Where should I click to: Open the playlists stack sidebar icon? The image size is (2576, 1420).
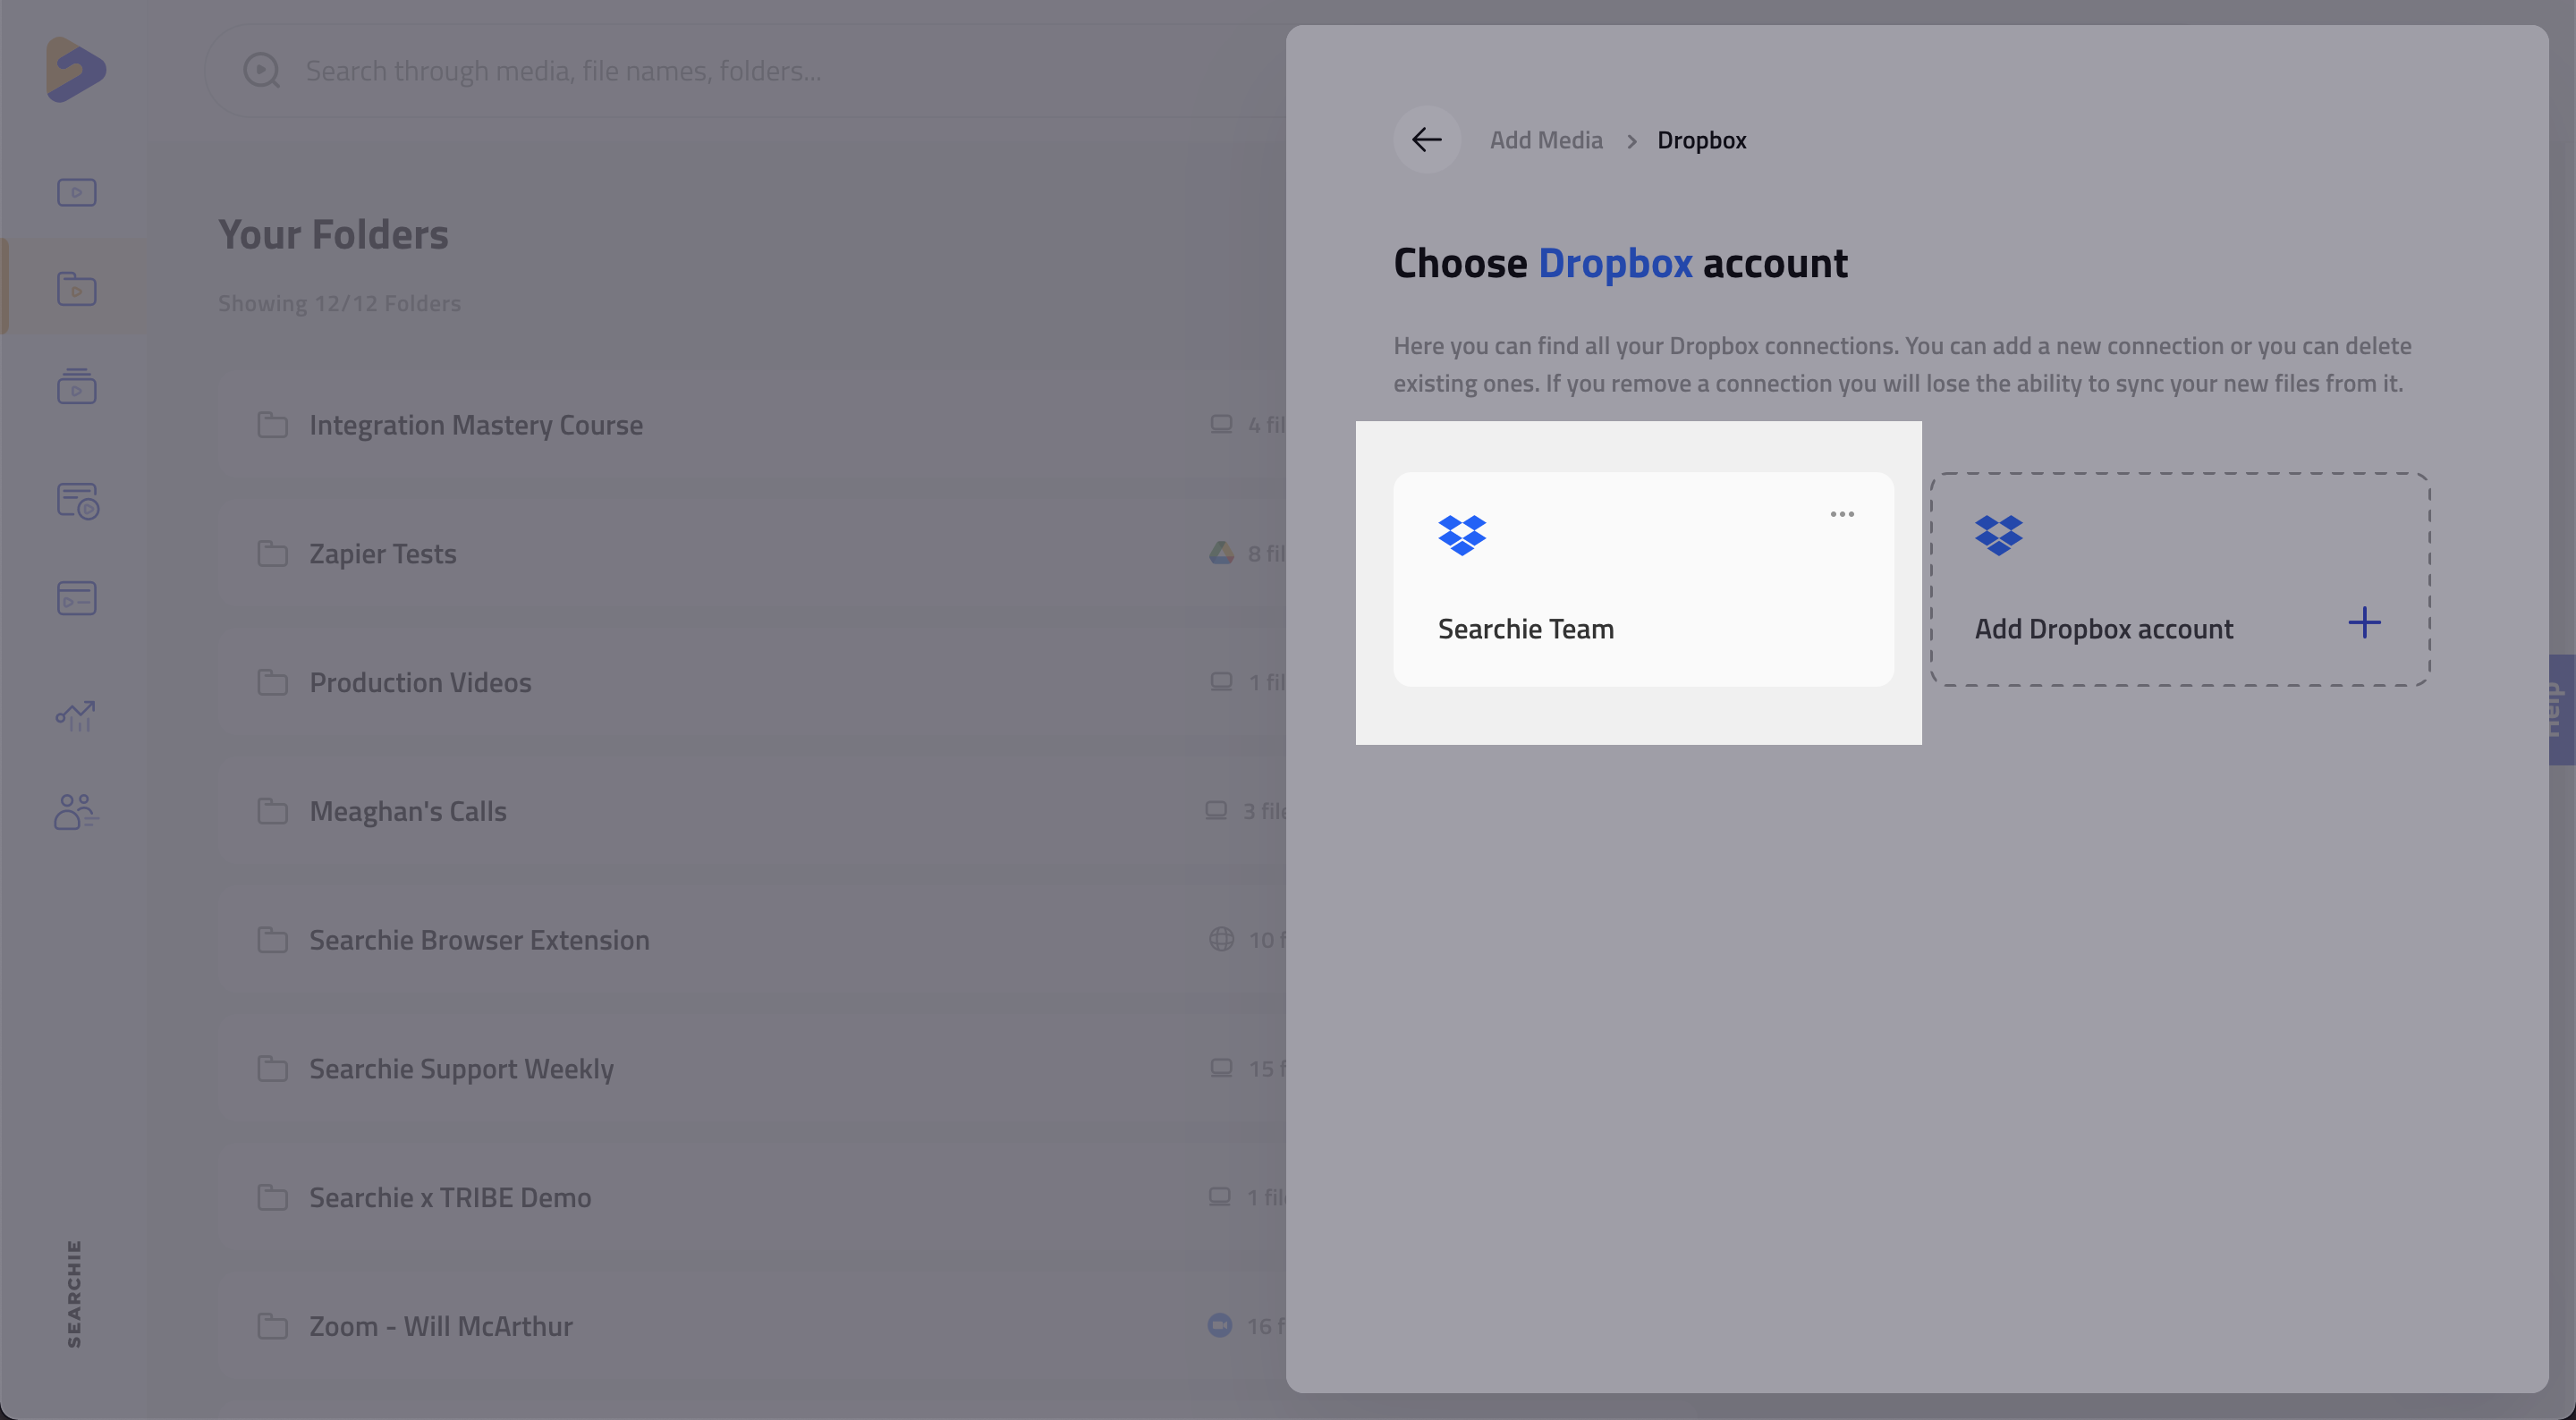pyautogui.click(x=76, y=386)
